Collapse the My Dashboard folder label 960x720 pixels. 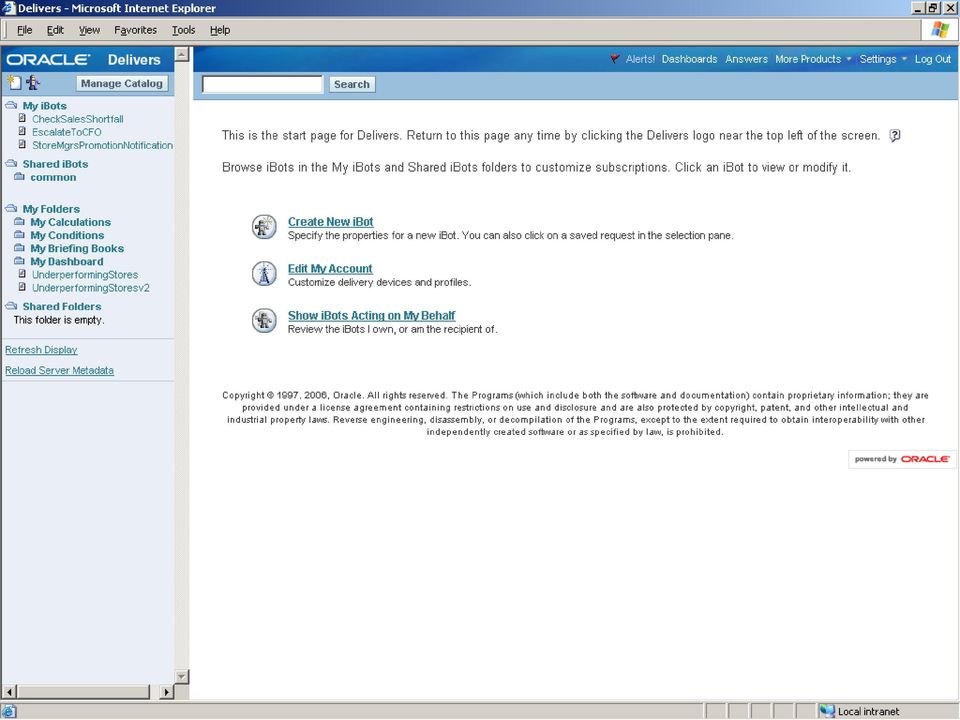coord(67,261)
